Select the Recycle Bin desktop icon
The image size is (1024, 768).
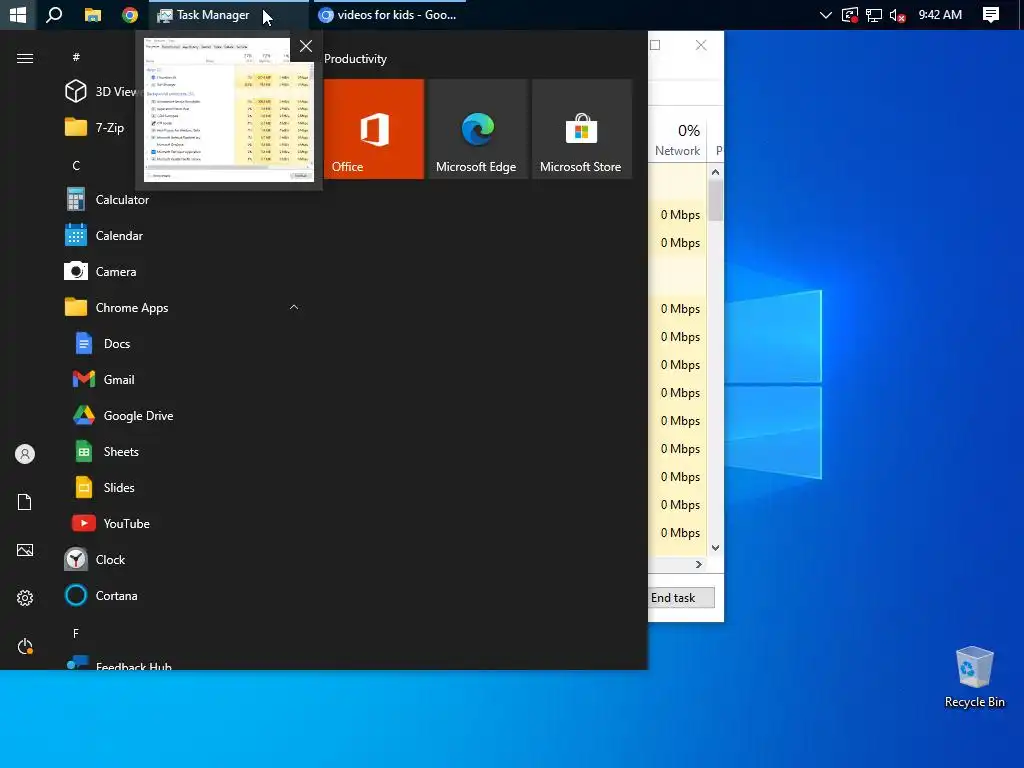pos(974,677)
